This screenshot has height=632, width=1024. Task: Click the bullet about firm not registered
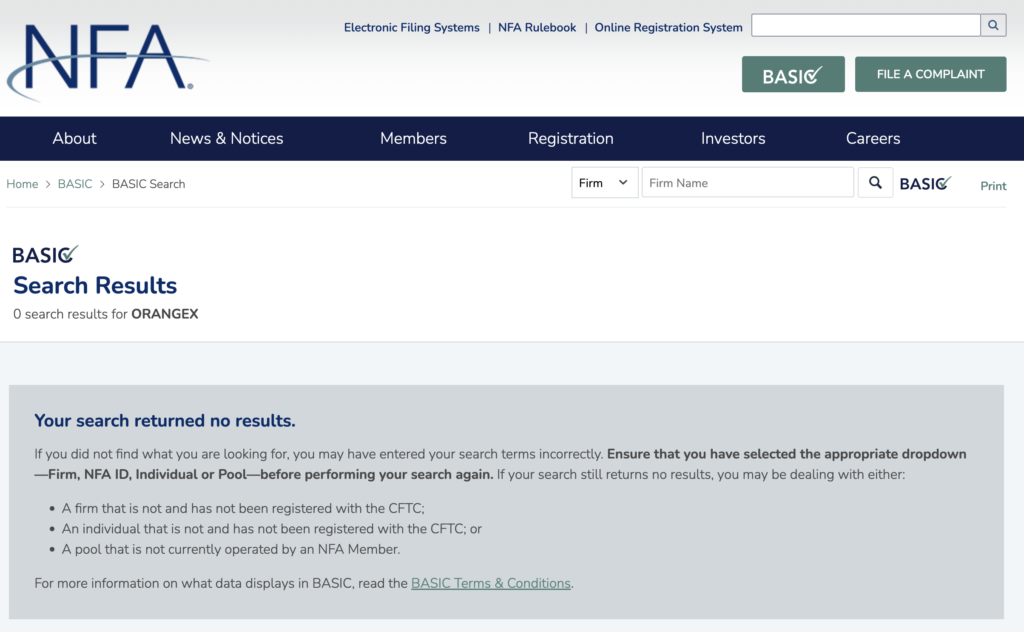243,508
